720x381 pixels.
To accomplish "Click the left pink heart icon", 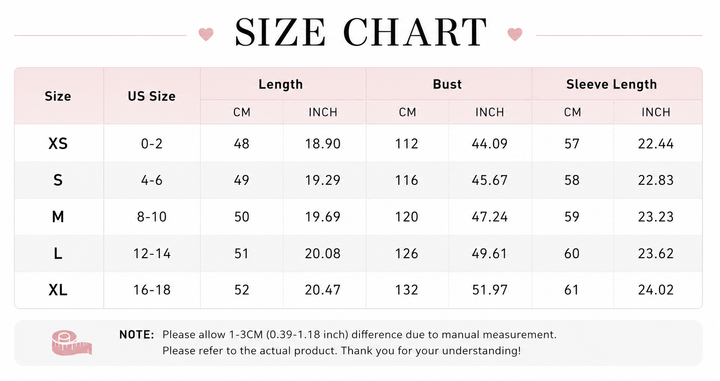I will tap(206, 34).
